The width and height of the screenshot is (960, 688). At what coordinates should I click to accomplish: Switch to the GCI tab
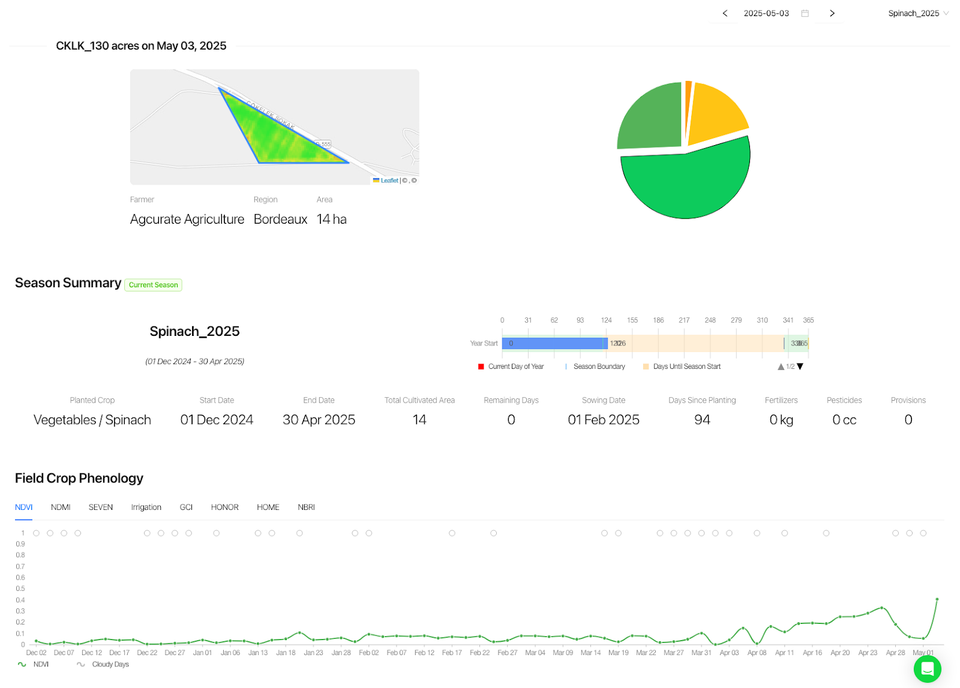point(186,507)
